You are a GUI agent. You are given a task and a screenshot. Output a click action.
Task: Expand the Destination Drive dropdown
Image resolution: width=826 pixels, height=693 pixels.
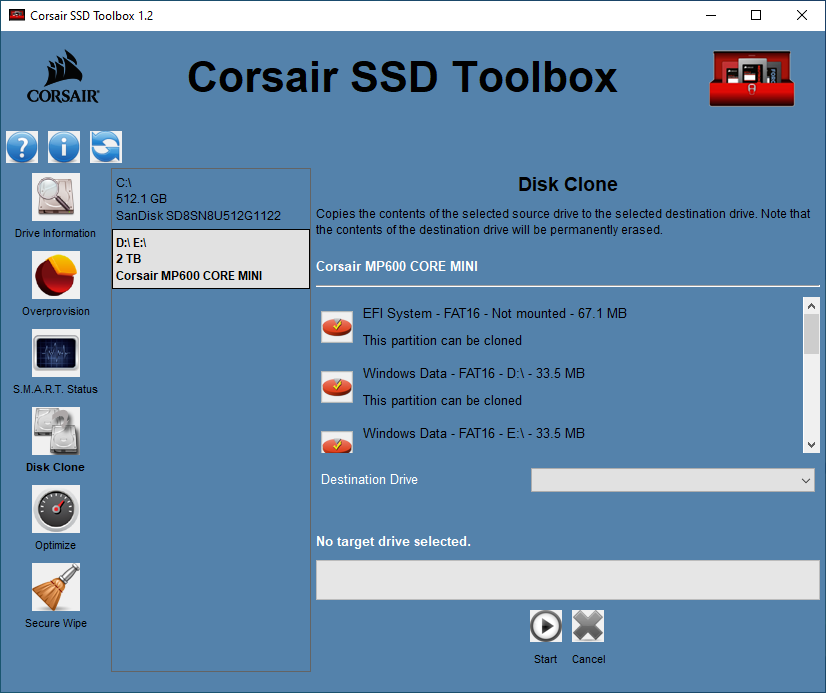pos(673,481)
